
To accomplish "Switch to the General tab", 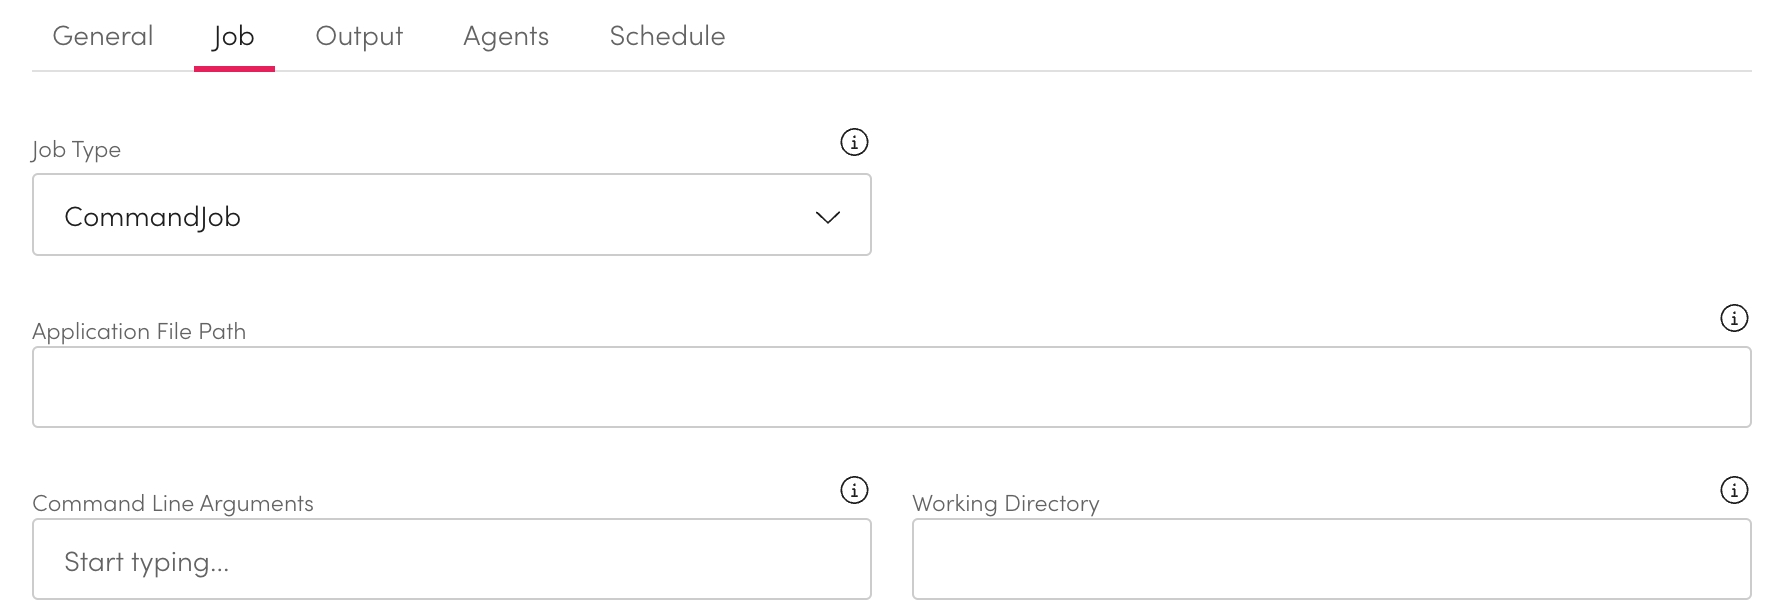I will (103, 36).
